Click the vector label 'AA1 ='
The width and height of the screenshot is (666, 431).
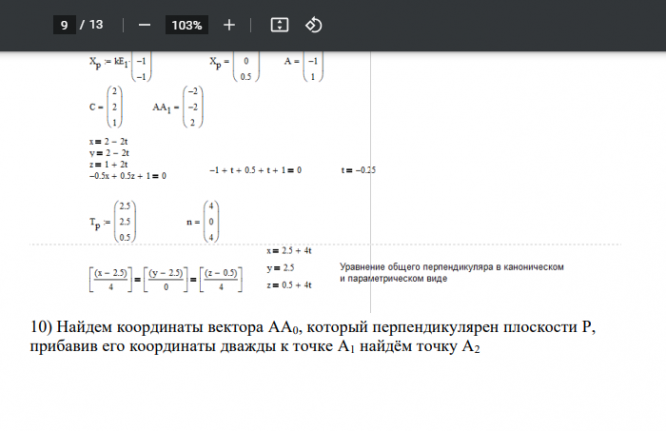(x=166, y=107)
